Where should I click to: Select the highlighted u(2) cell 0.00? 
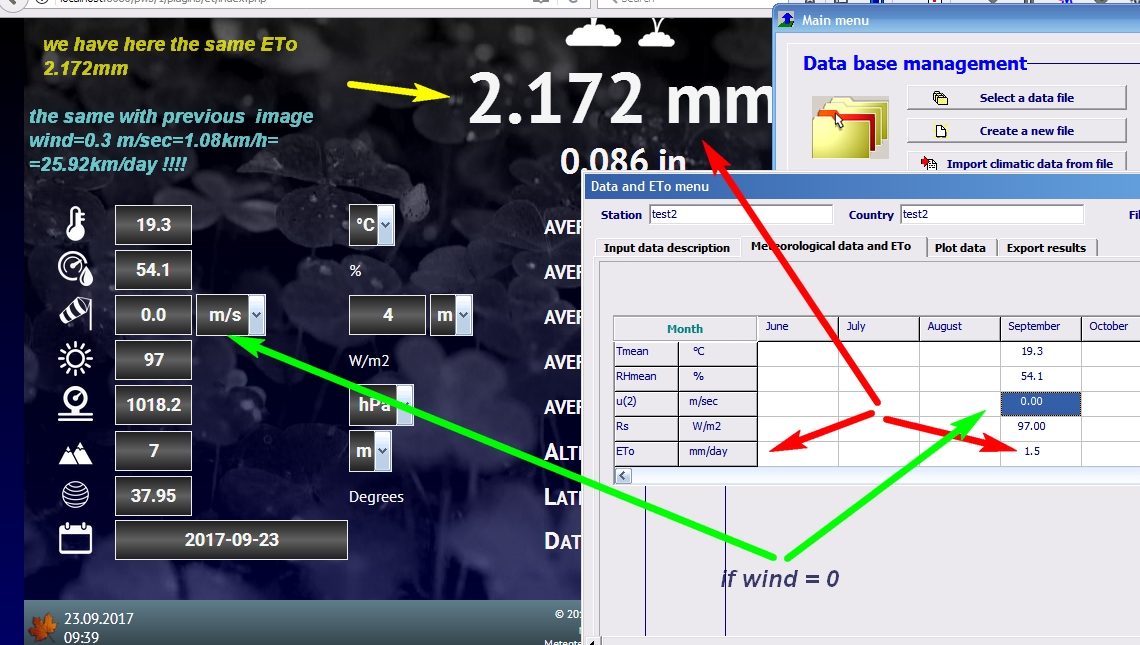pyautogui.click(x=1040, y=402)
